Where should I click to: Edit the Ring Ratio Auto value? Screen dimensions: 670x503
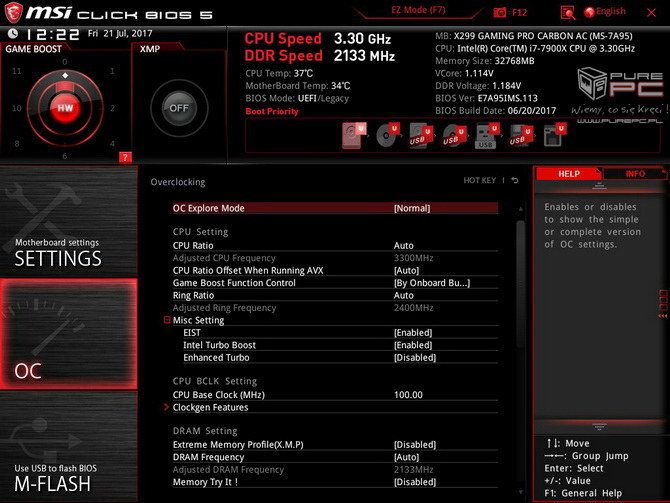403,295
